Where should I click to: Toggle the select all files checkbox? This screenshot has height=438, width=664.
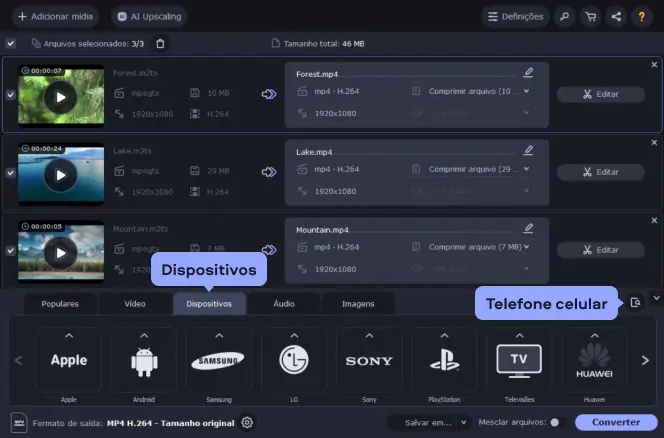click(11, 43)
